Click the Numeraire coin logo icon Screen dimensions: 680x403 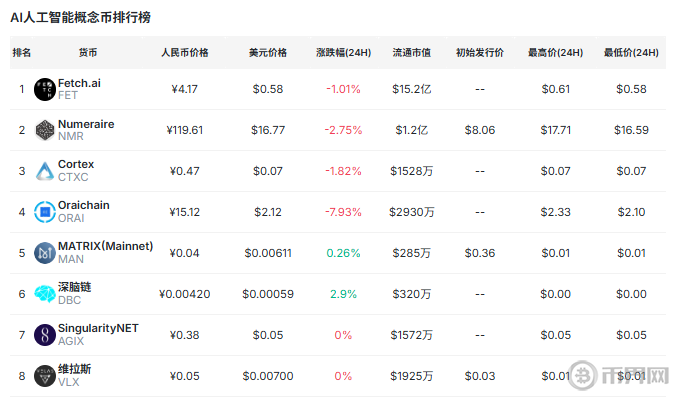click(45, 130)
